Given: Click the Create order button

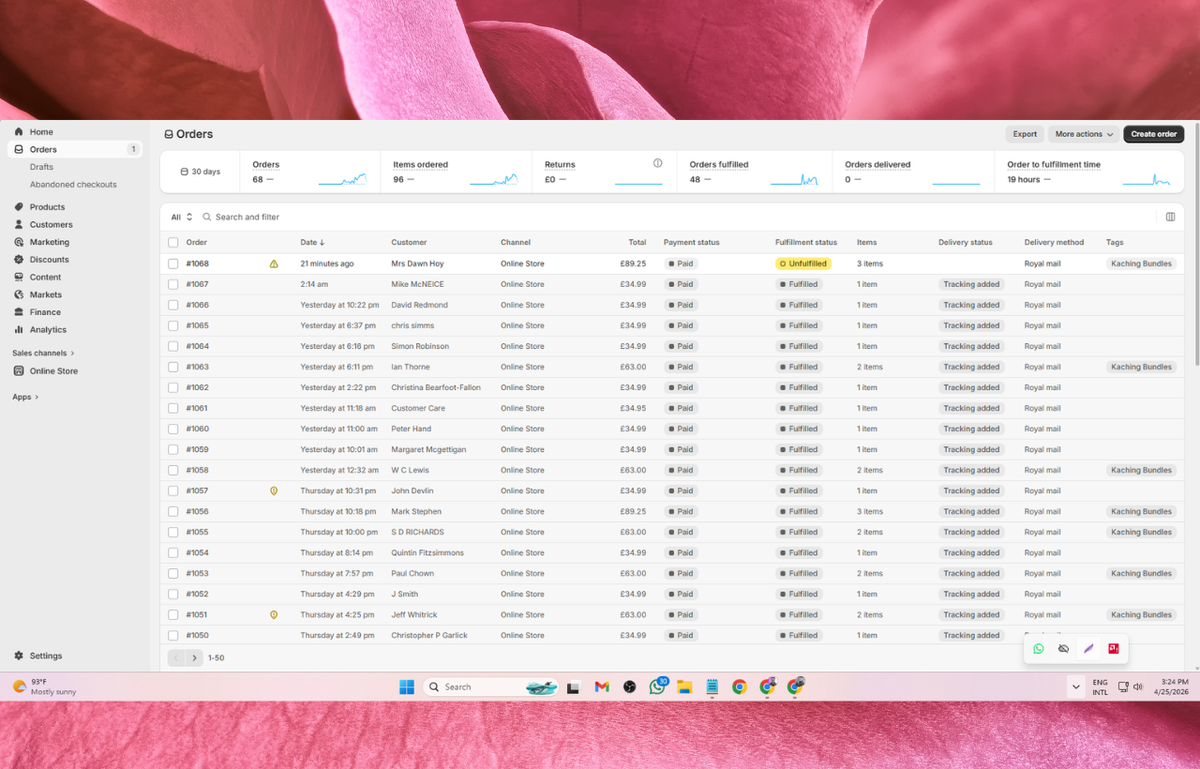Looking at the screenshot, I should (1154, 134).
